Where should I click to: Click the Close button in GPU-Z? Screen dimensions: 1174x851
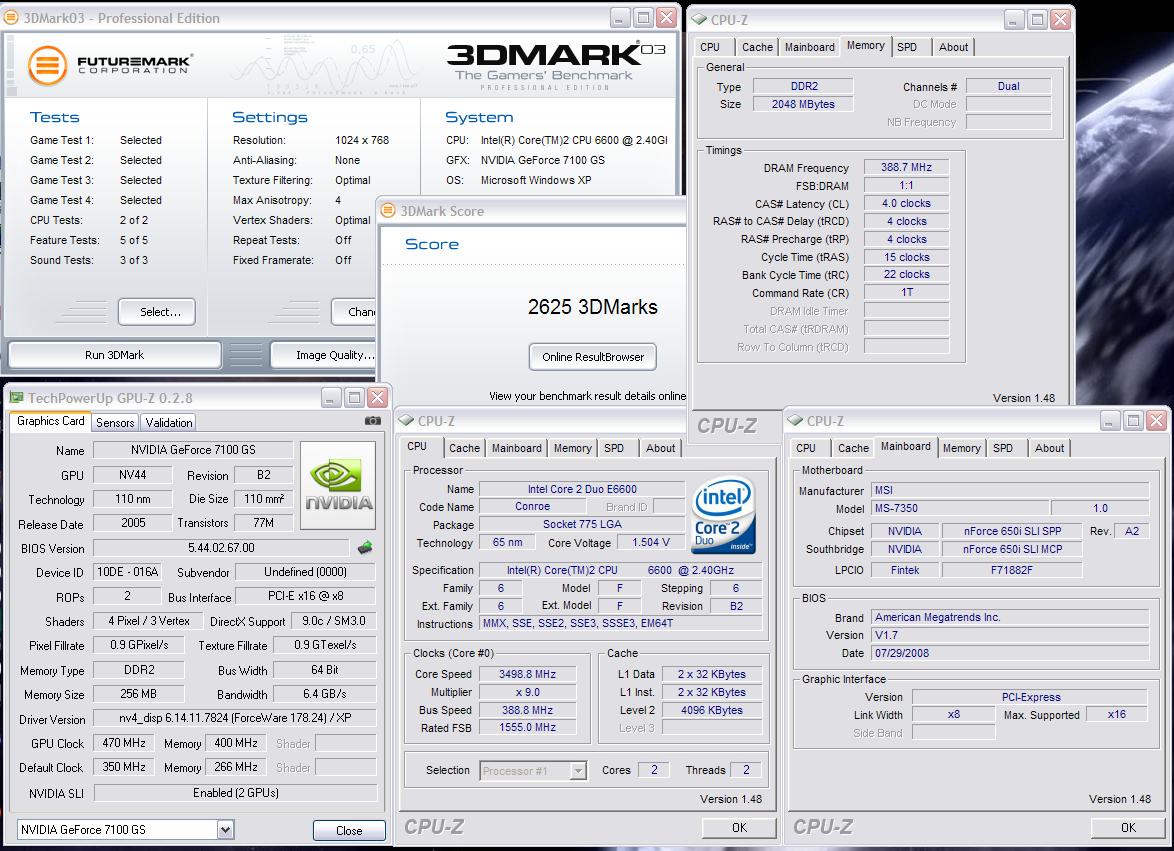pos(349,830)
